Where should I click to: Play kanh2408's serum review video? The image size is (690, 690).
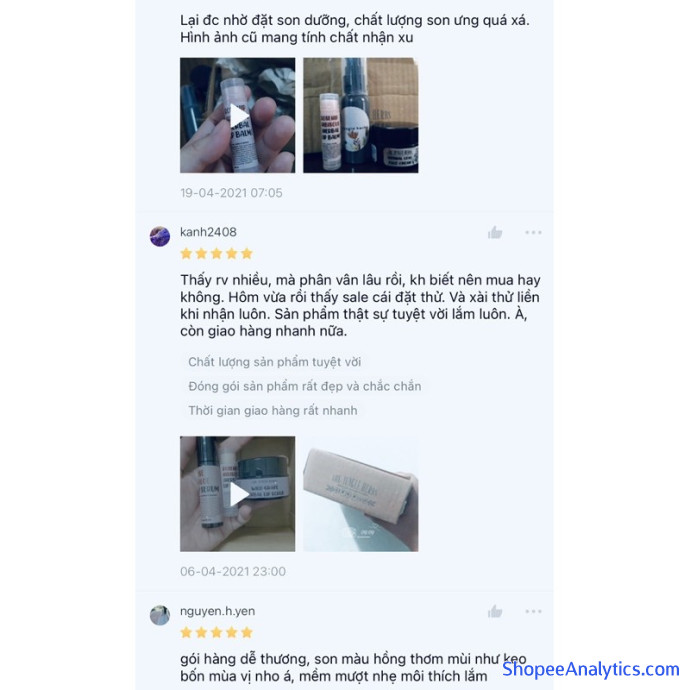[238, 494]
